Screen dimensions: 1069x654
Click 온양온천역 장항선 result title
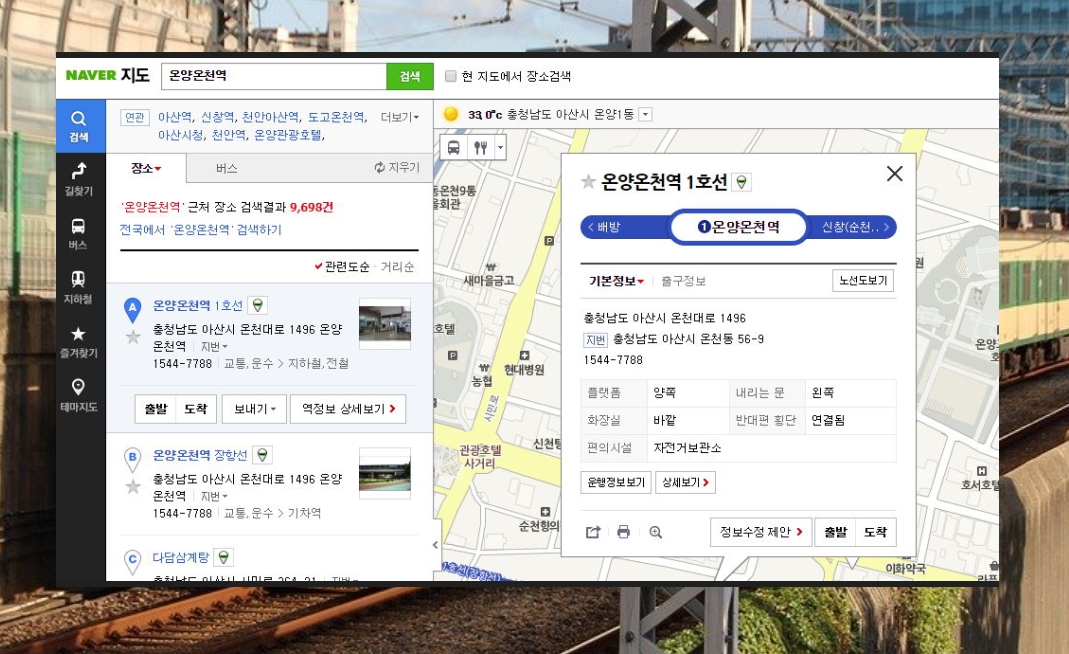tap(200, 455)
